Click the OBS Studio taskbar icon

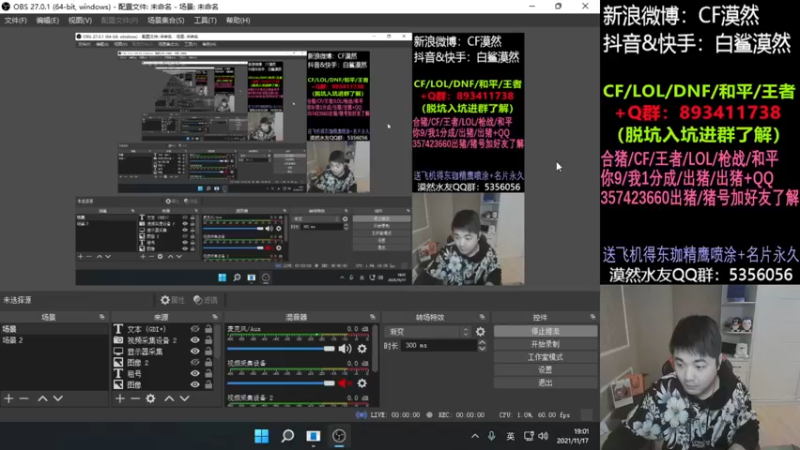339,436
